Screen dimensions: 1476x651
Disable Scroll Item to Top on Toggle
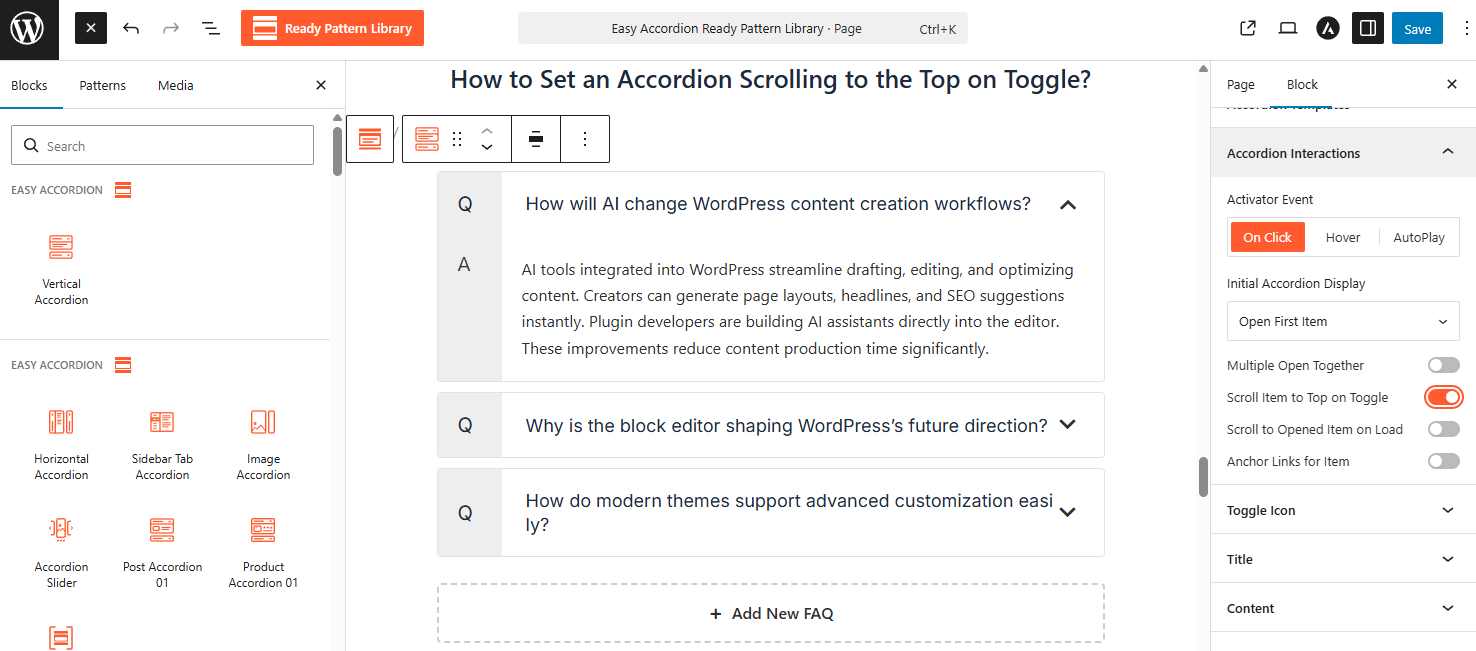coord(1443,397)
